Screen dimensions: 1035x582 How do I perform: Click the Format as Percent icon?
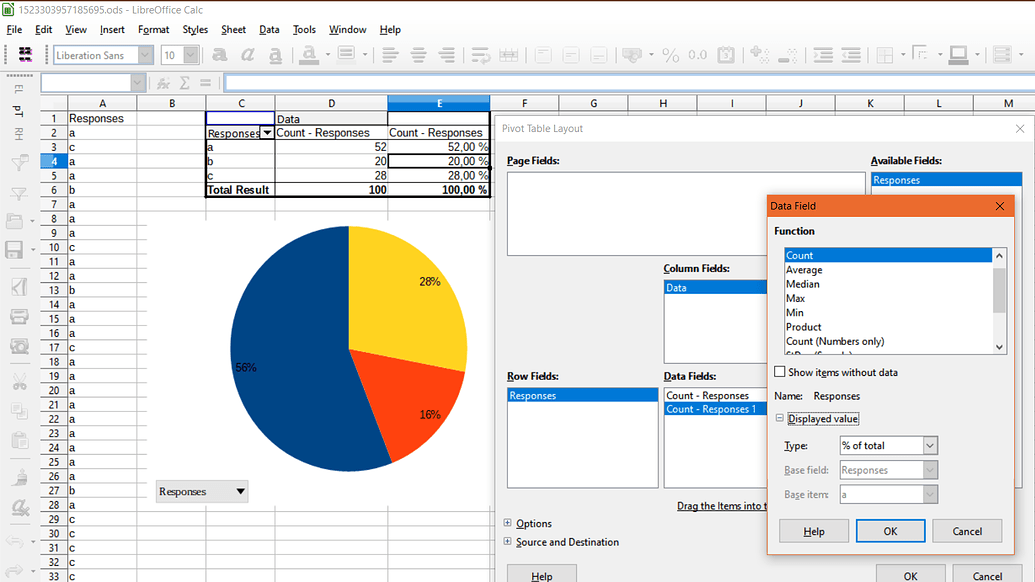point(671,55)
